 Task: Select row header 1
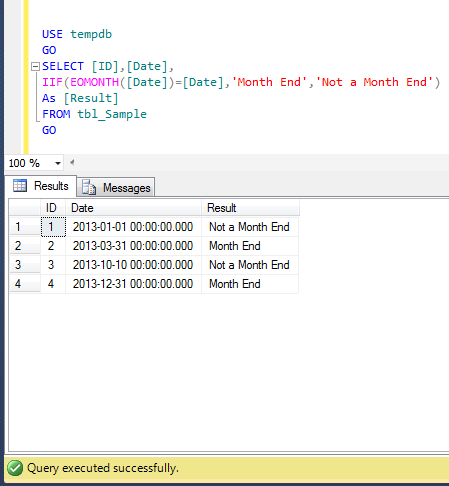(25, 227)
